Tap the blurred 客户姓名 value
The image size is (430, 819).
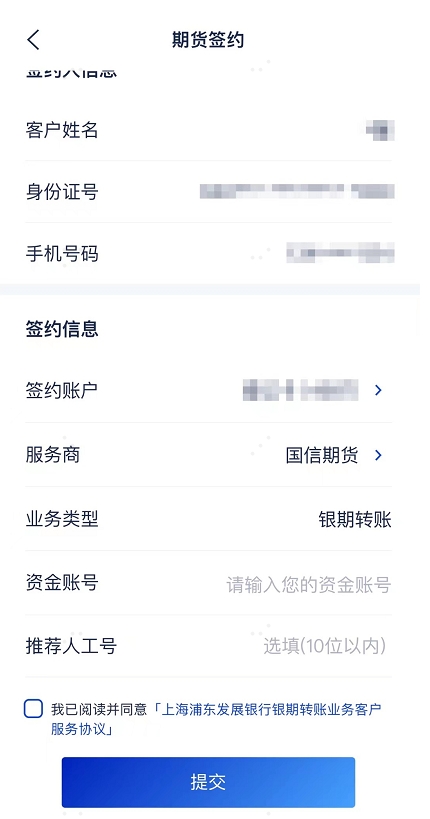(x=380, y=130)
